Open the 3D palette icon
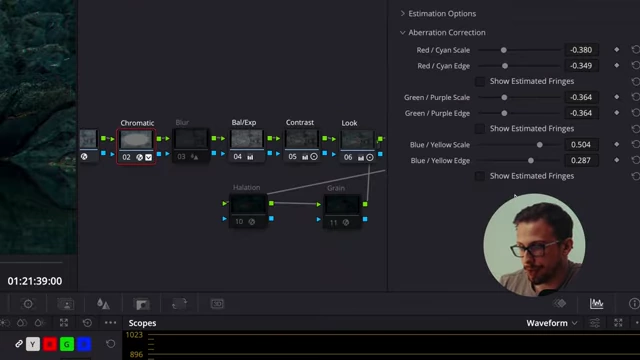Viewport: 640px width, 360px height. point(217,304)
